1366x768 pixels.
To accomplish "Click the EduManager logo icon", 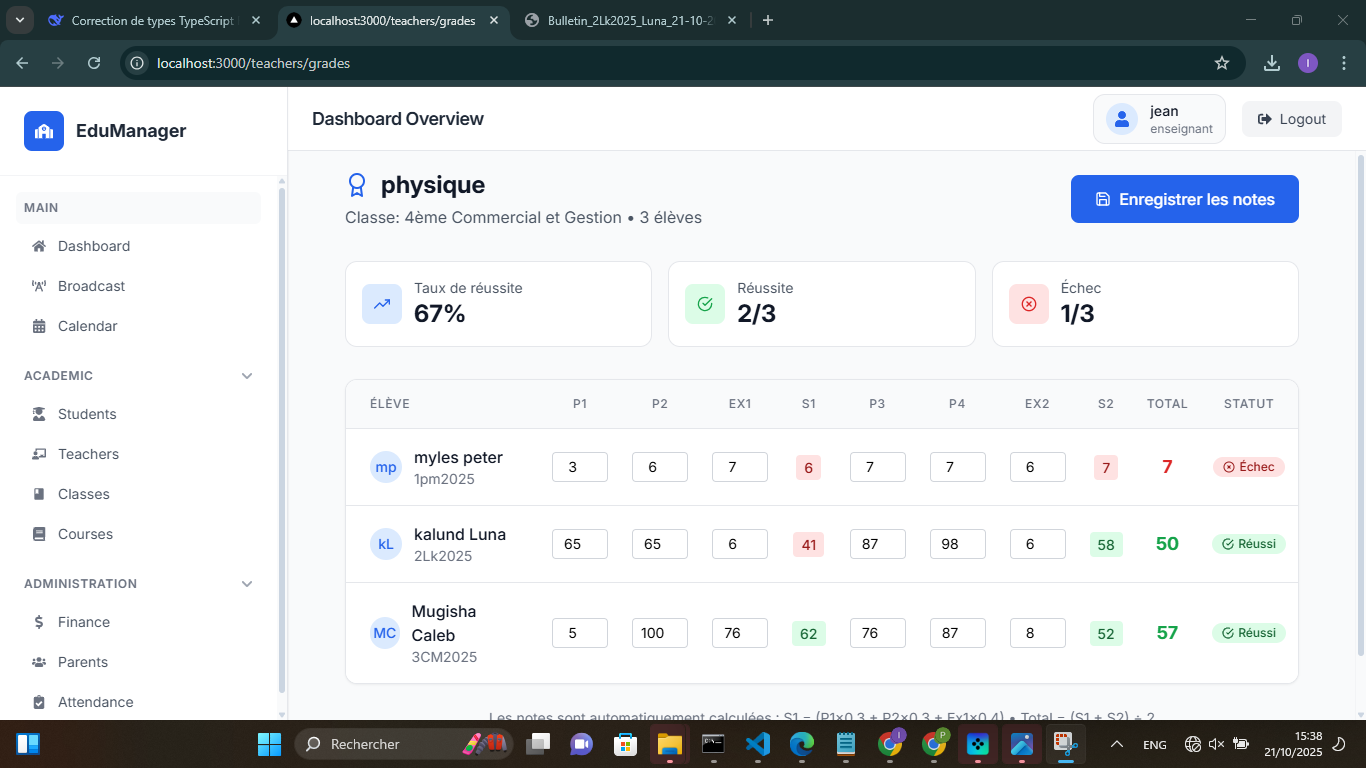I will click(44, 131).
